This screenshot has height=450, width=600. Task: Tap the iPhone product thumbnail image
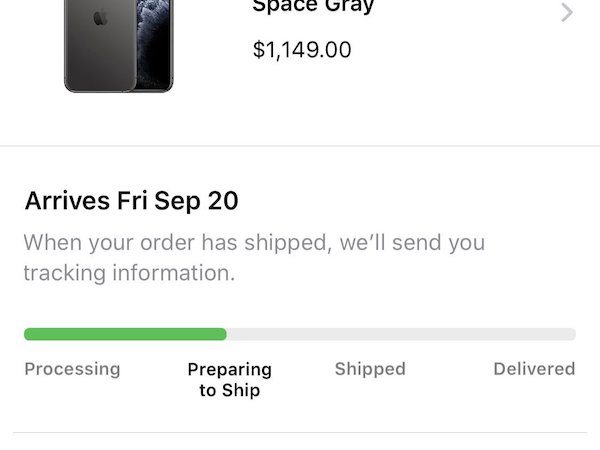pyautogui.click(x=119, y=45)
